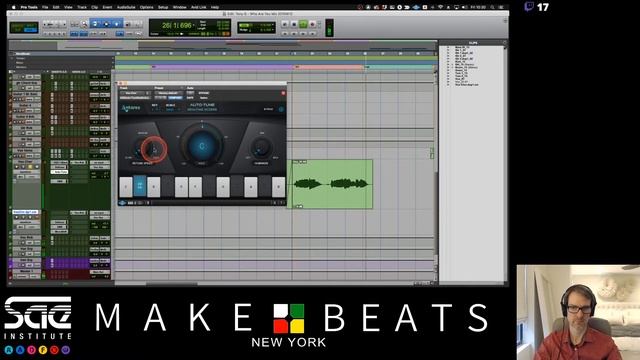Toggle the C key on the Auto-Tune keyboard
Image resolution: width=640 pixels, height=360 pixels.
click(126, 187)
